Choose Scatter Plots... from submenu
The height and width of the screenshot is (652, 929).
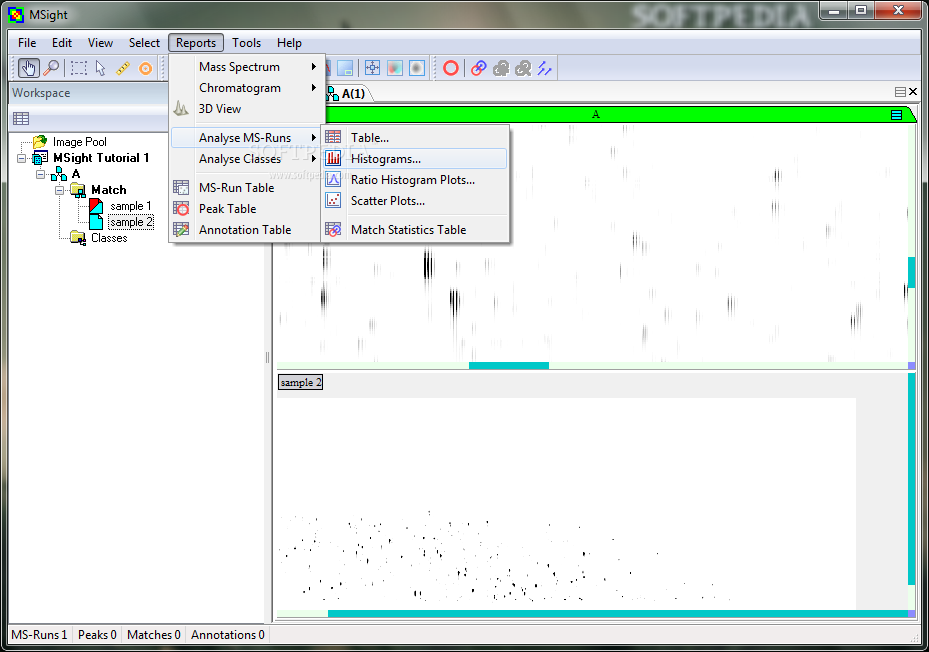[x=415, y=201]
